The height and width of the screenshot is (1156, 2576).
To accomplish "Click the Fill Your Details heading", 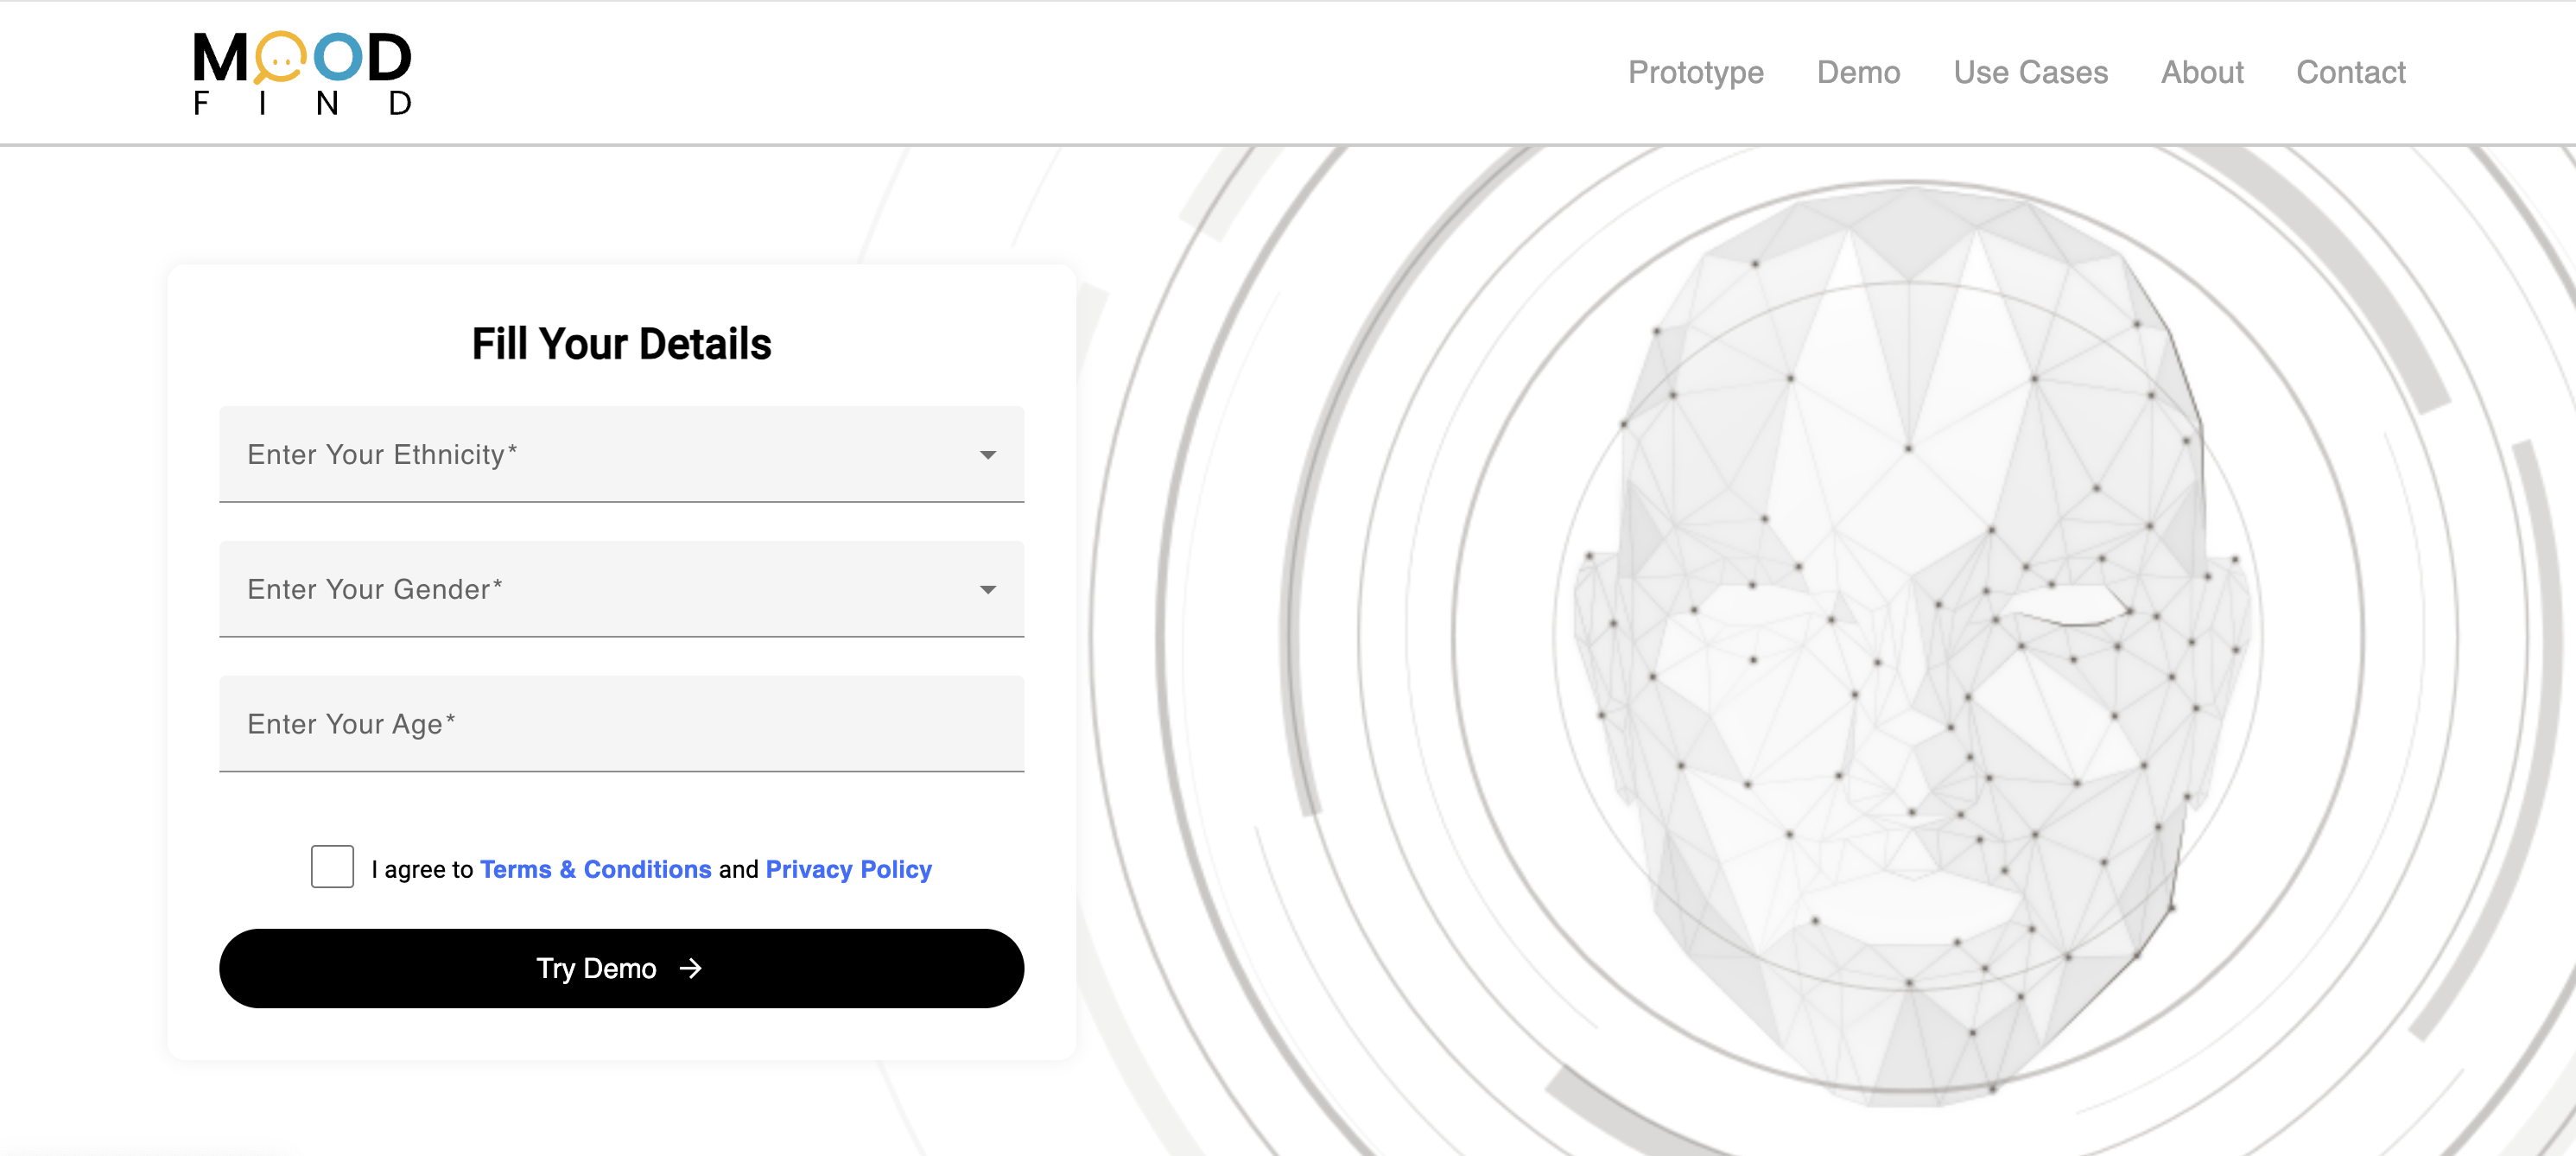I will coord(621,344).
